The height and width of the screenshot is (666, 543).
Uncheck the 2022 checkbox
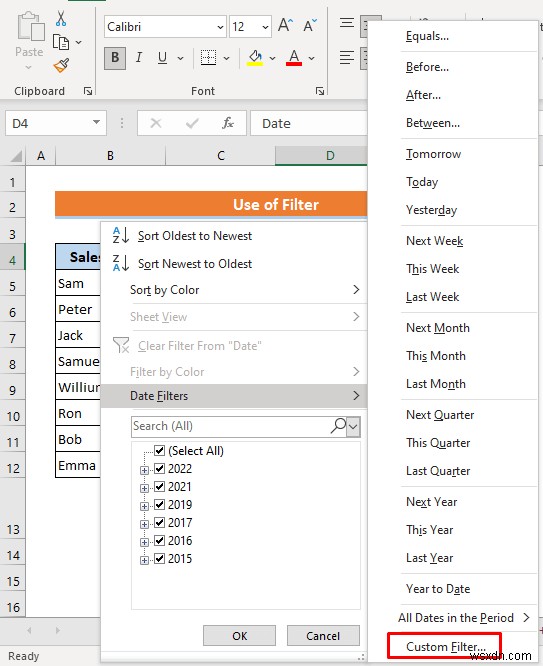pos(159,468)
